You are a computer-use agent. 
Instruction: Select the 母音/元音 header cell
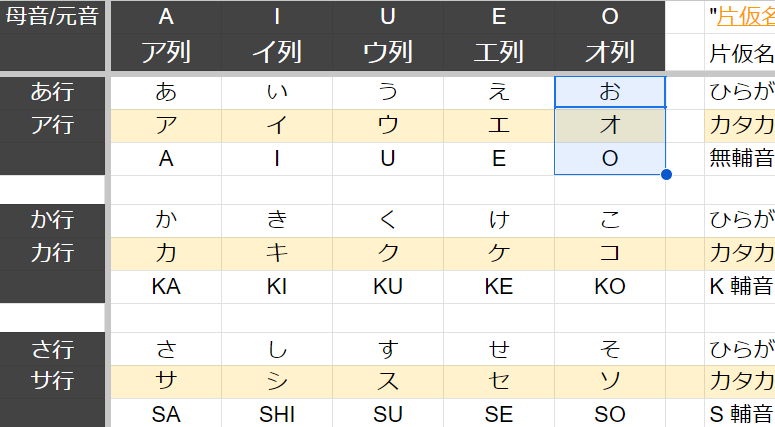click(x=52, y=17)
